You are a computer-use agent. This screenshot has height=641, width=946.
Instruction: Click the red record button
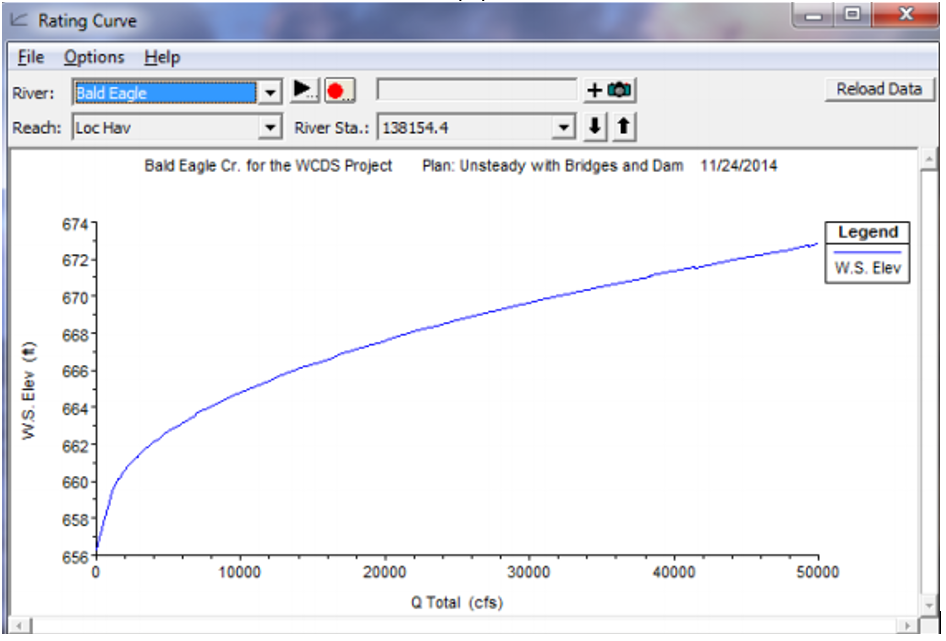point(337,90)
